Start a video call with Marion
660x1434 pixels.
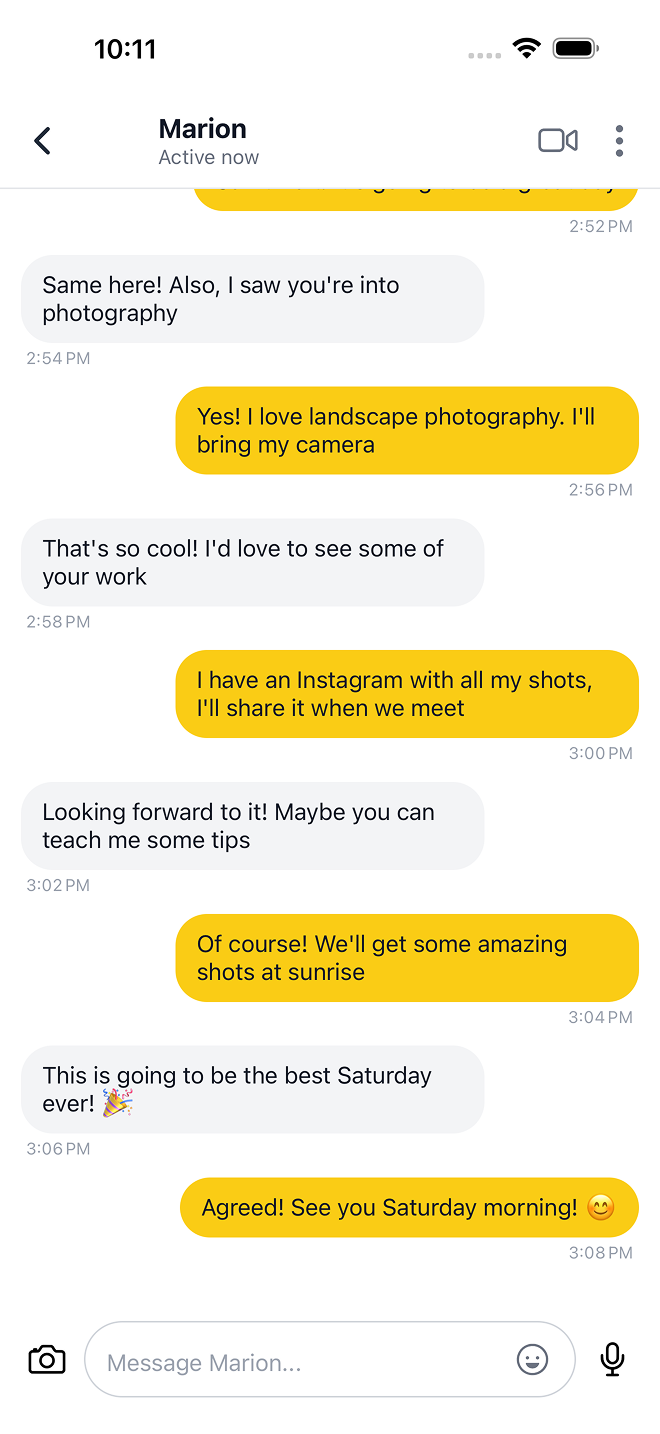557,140
